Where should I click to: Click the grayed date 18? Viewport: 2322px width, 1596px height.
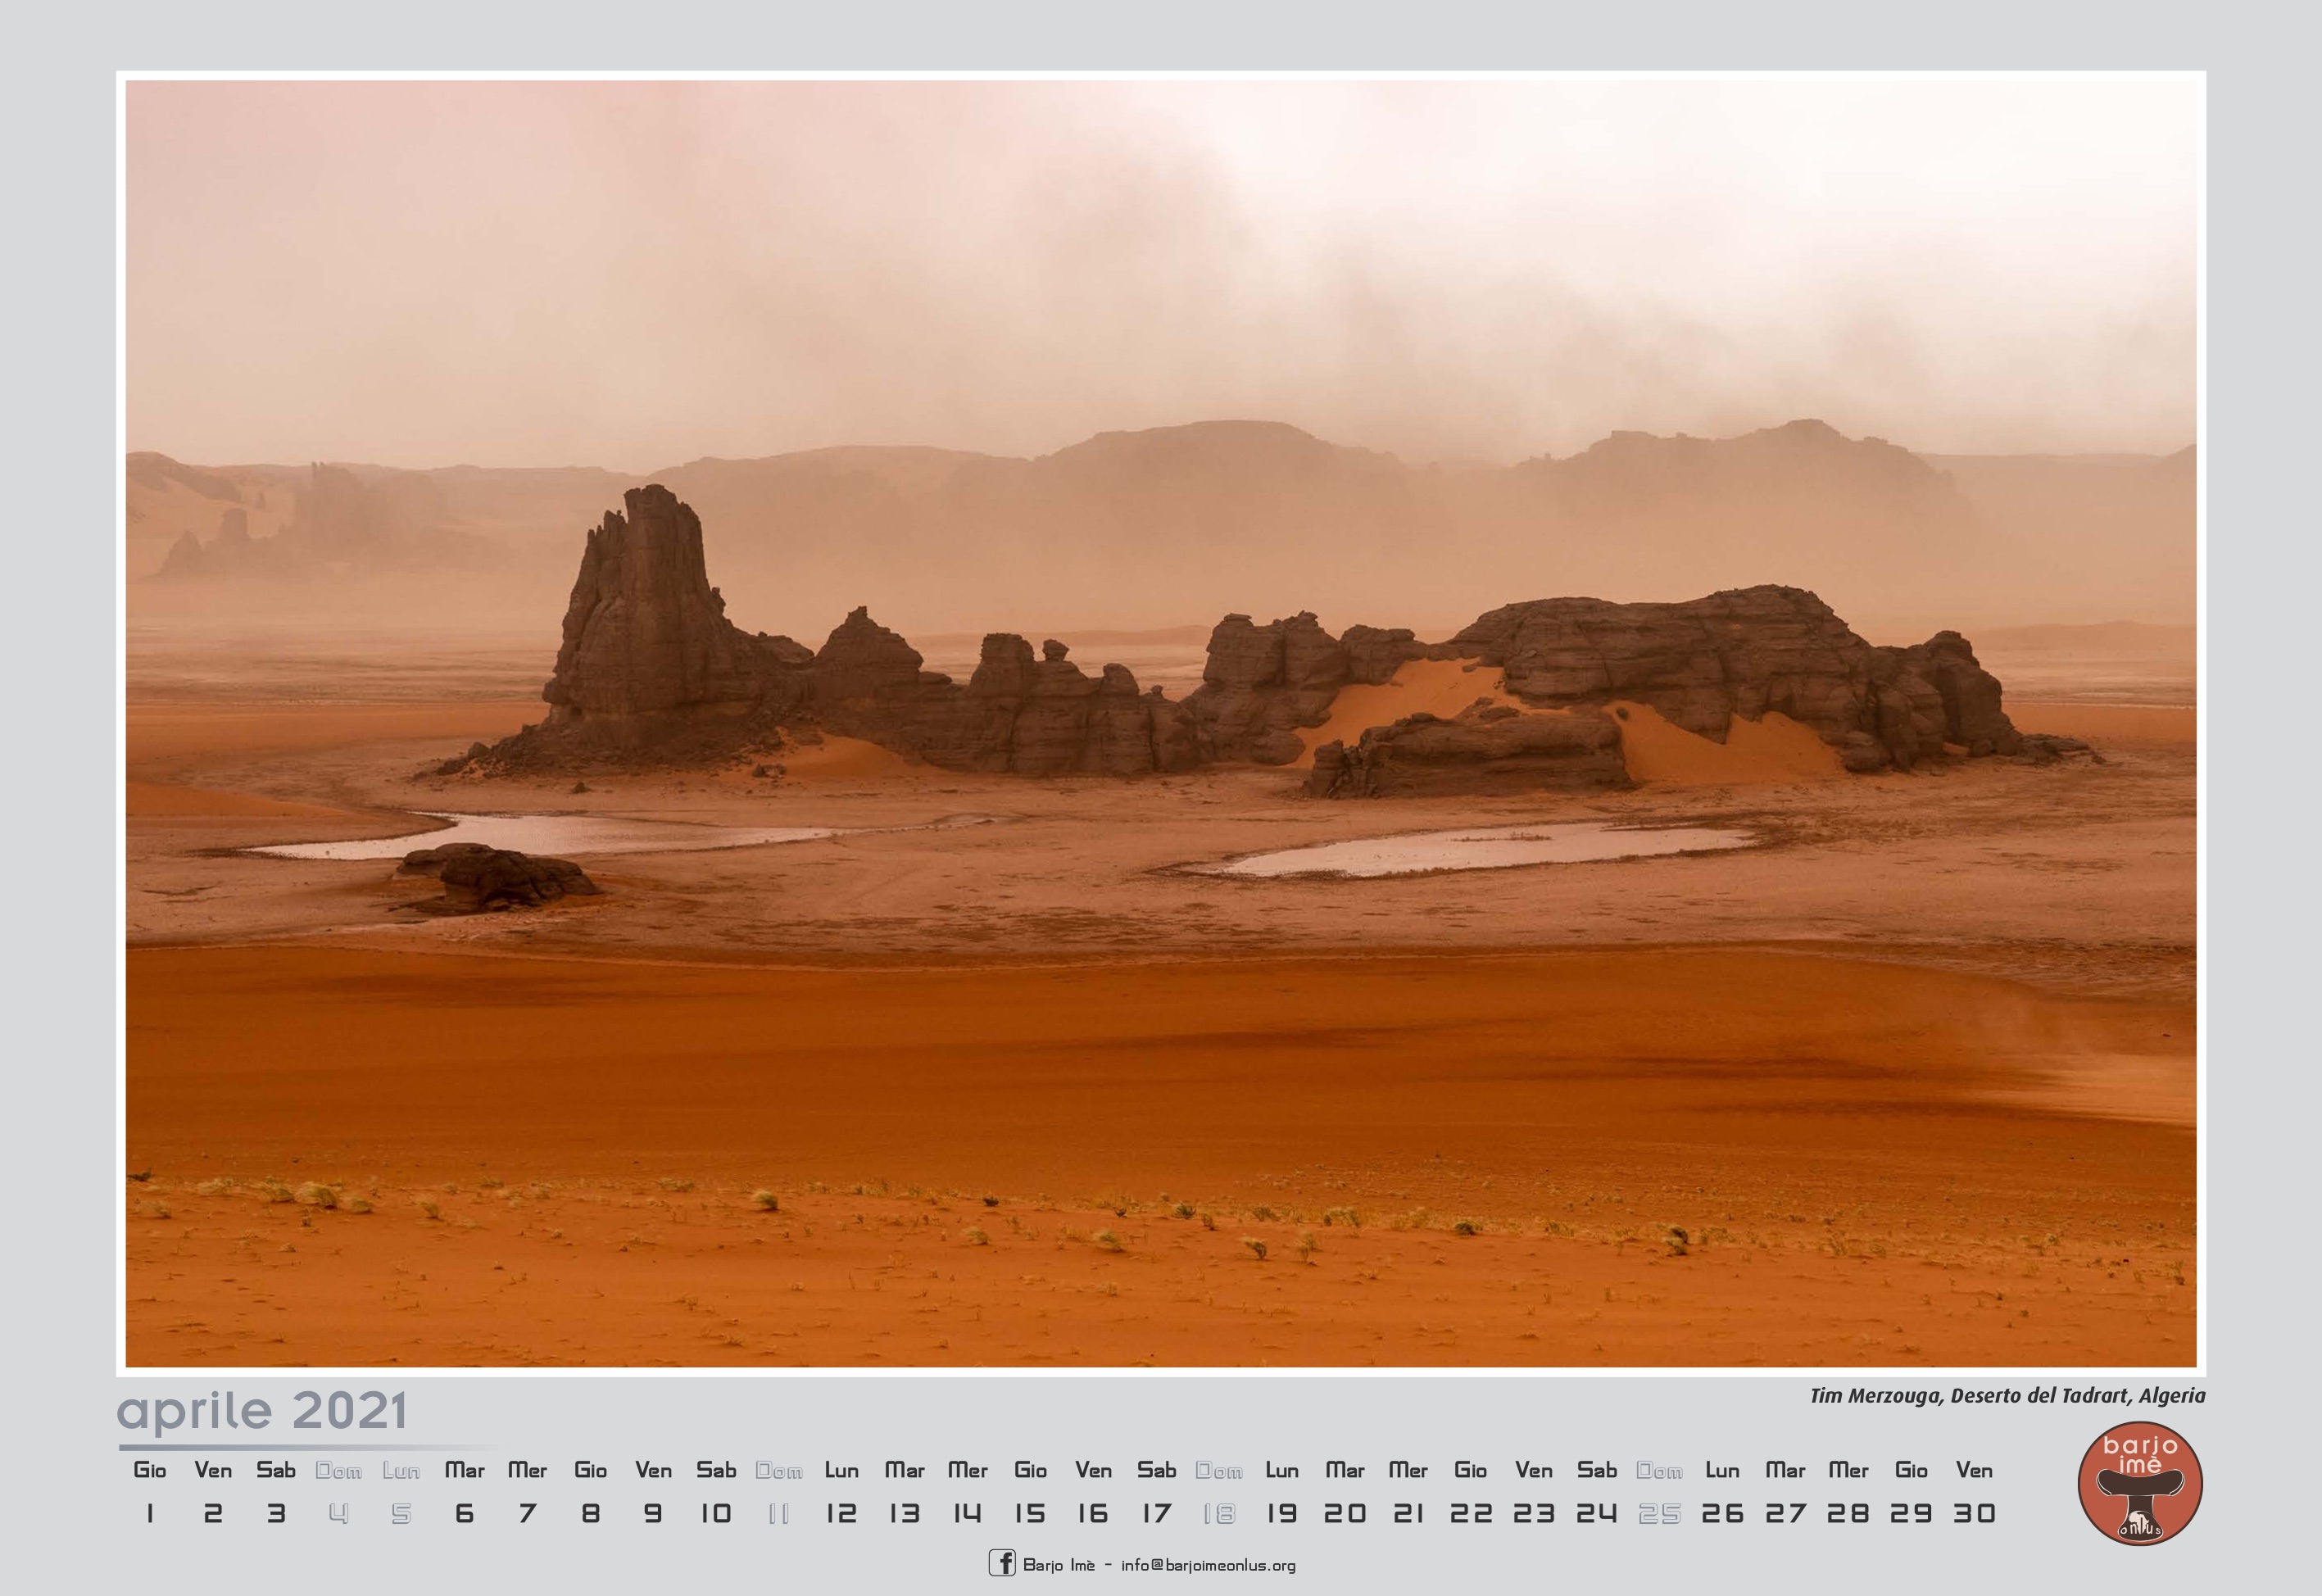[1219, 1513]
